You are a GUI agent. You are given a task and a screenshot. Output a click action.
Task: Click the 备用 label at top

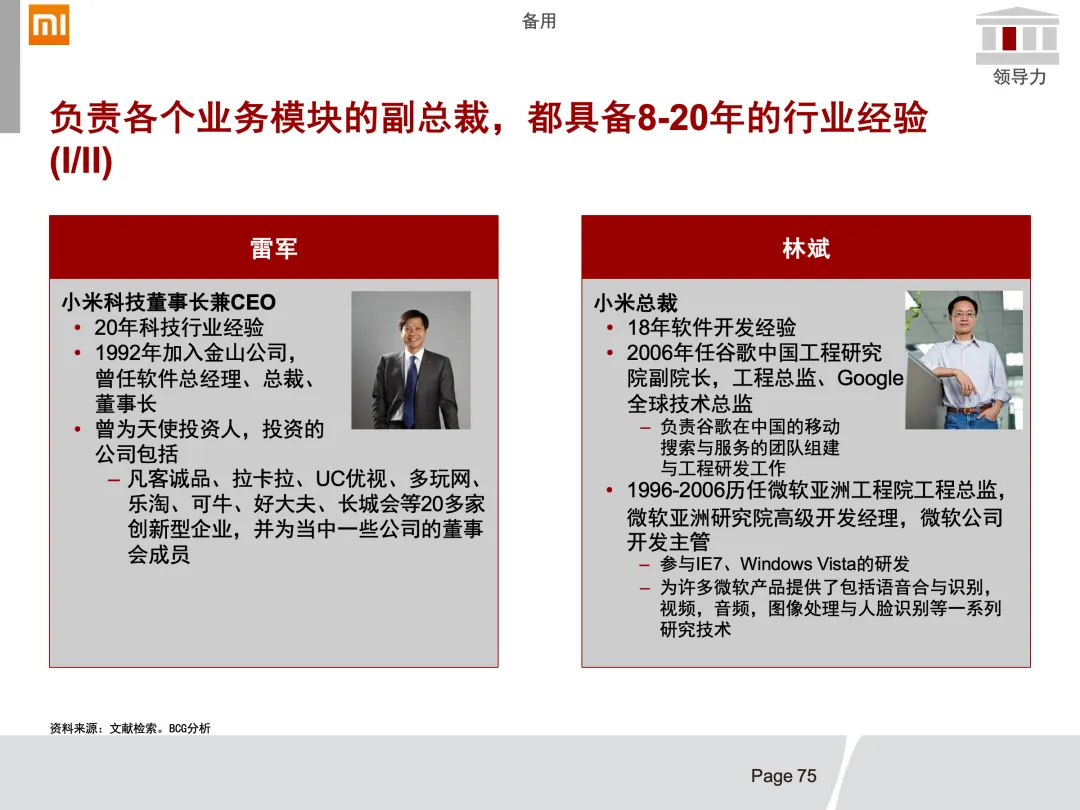539,21
